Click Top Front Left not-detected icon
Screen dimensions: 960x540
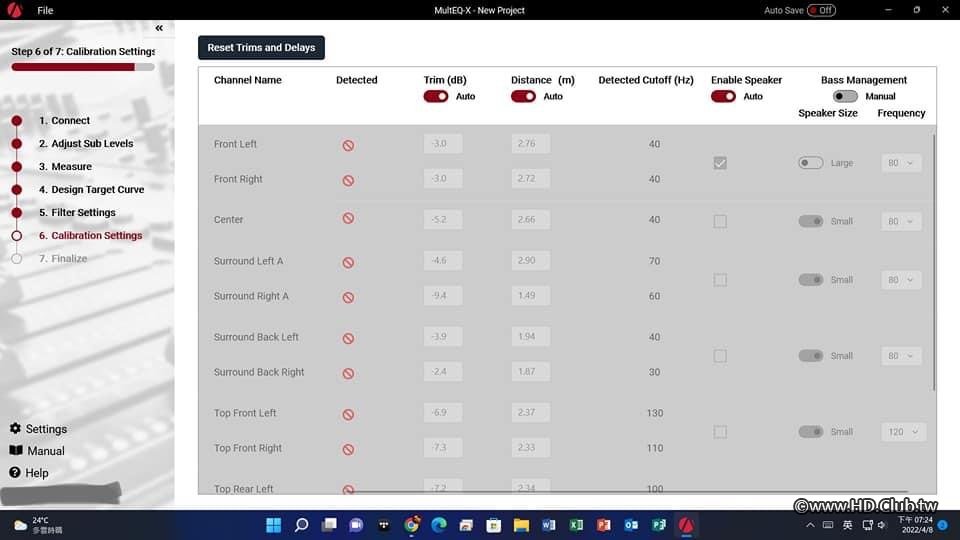click(x=348, y=414)
